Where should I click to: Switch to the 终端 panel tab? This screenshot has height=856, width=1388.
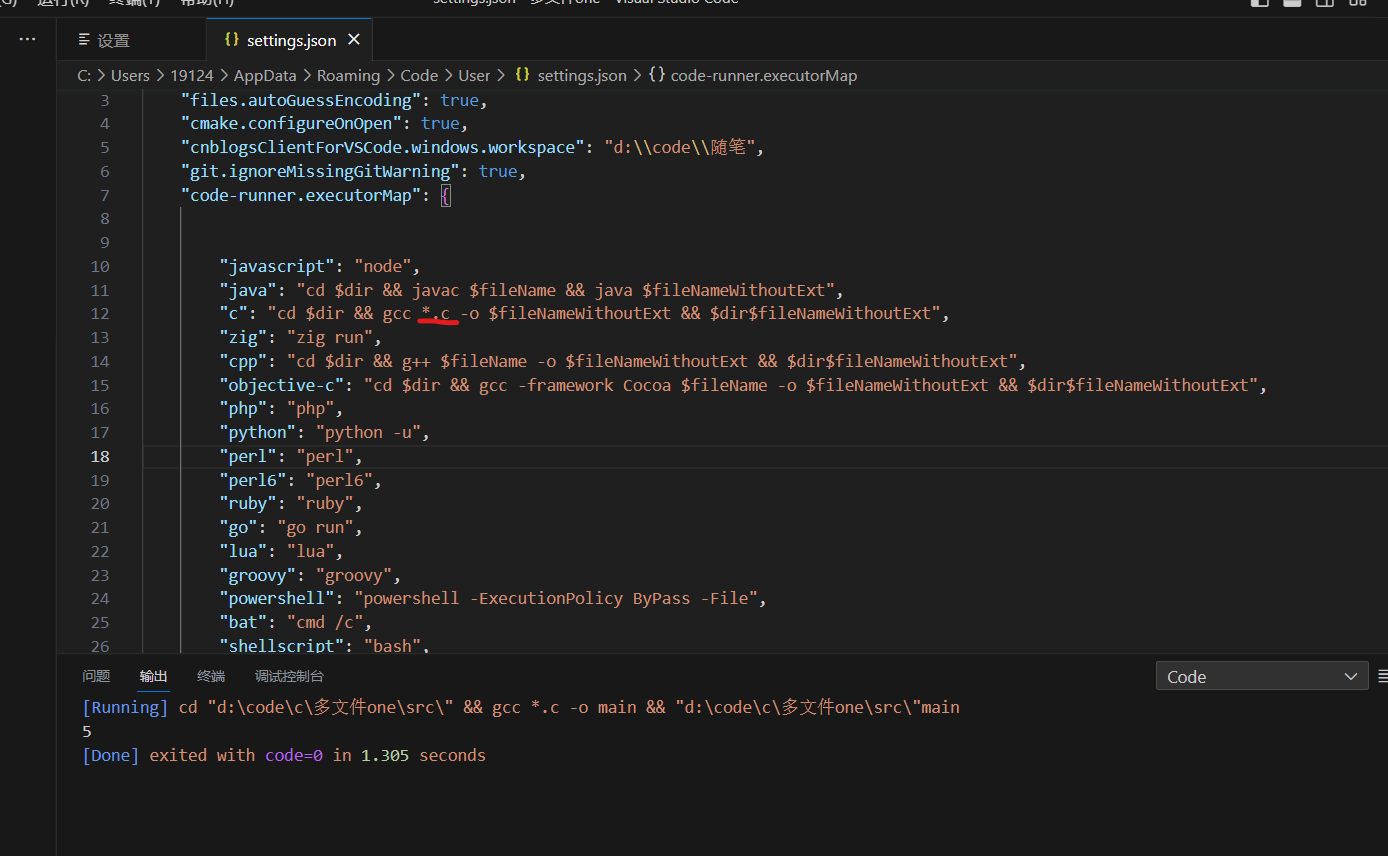(x=211, y=677)
